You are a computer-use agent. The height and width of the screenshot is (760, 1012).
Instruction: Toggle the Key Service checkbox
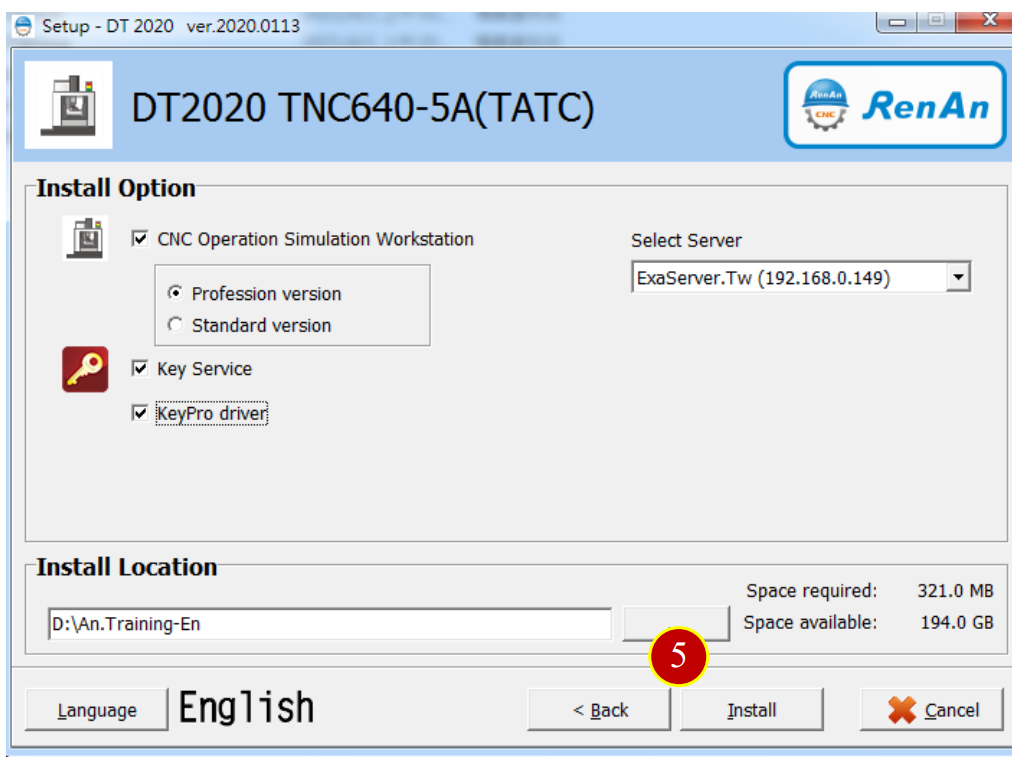pyautogui.click(x=139, y=368)
